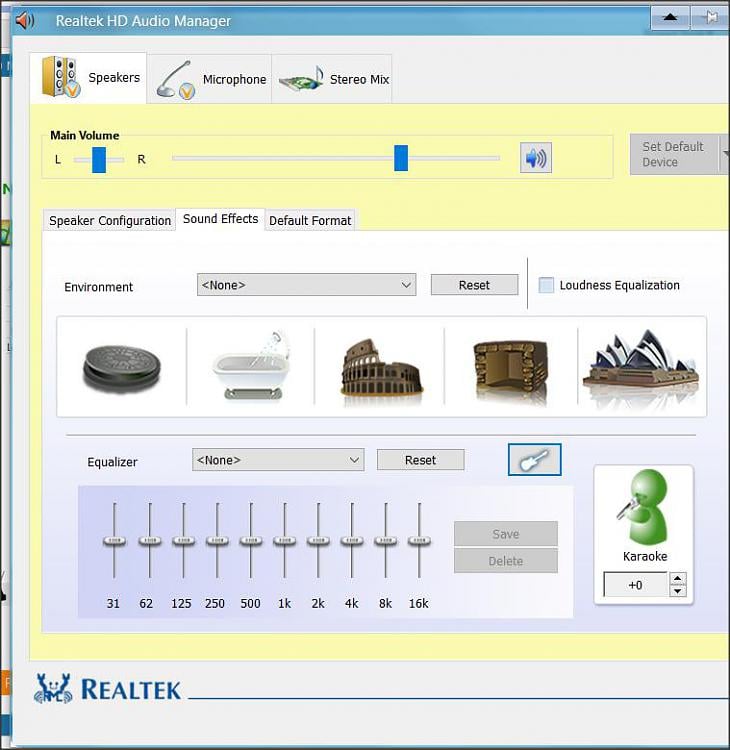Open the Equalizer preset dropdown
730x750 pixels.
coord(278,460)
